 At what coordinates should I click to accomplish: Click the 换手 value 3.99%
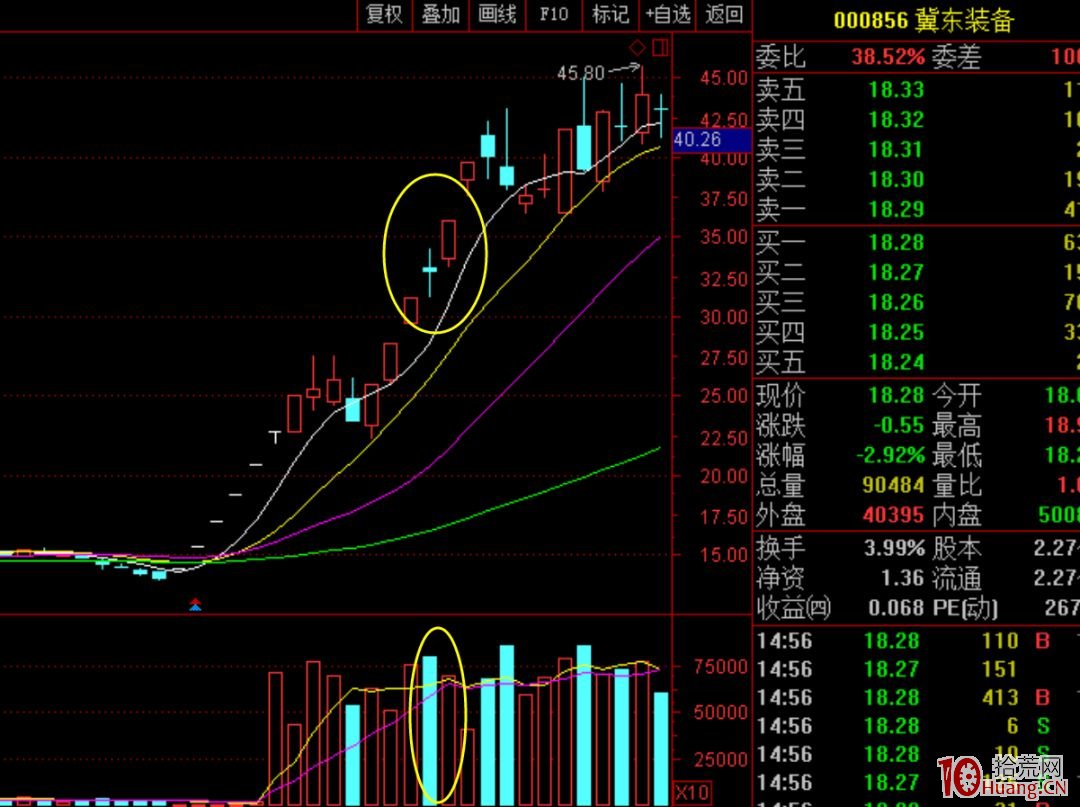click(x=894, y=548)
